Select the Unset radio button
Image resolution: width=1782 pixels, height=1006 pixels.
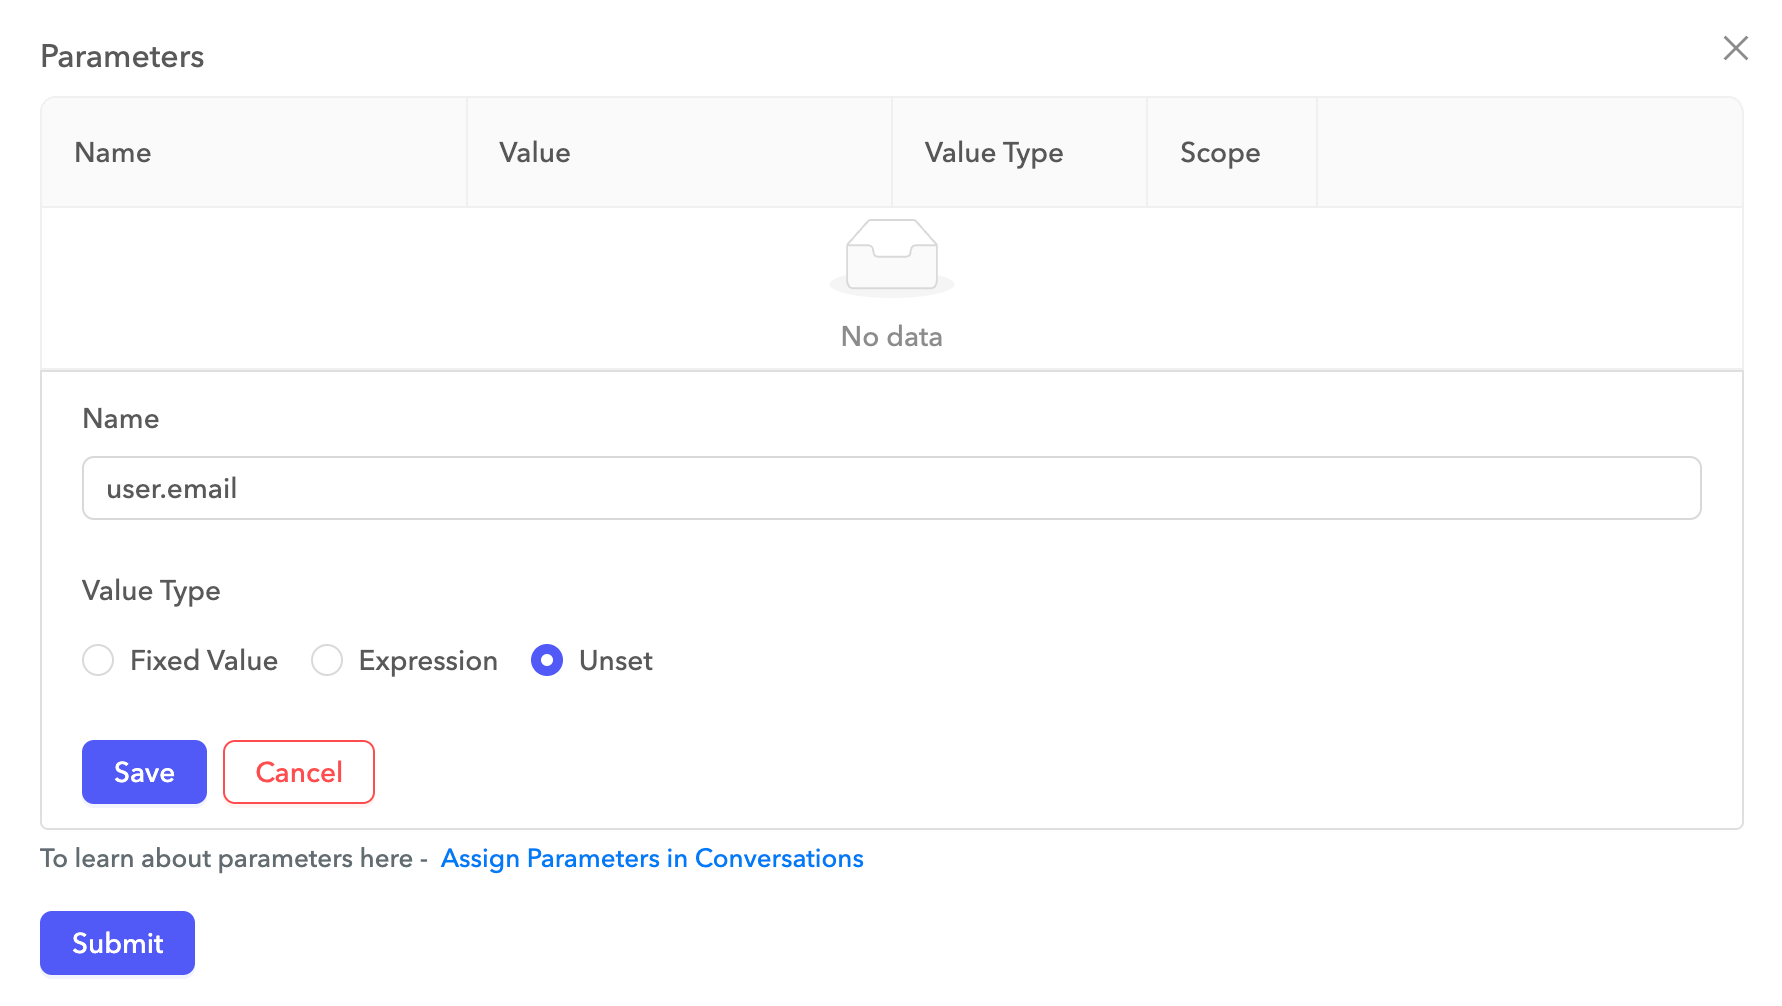547,660
